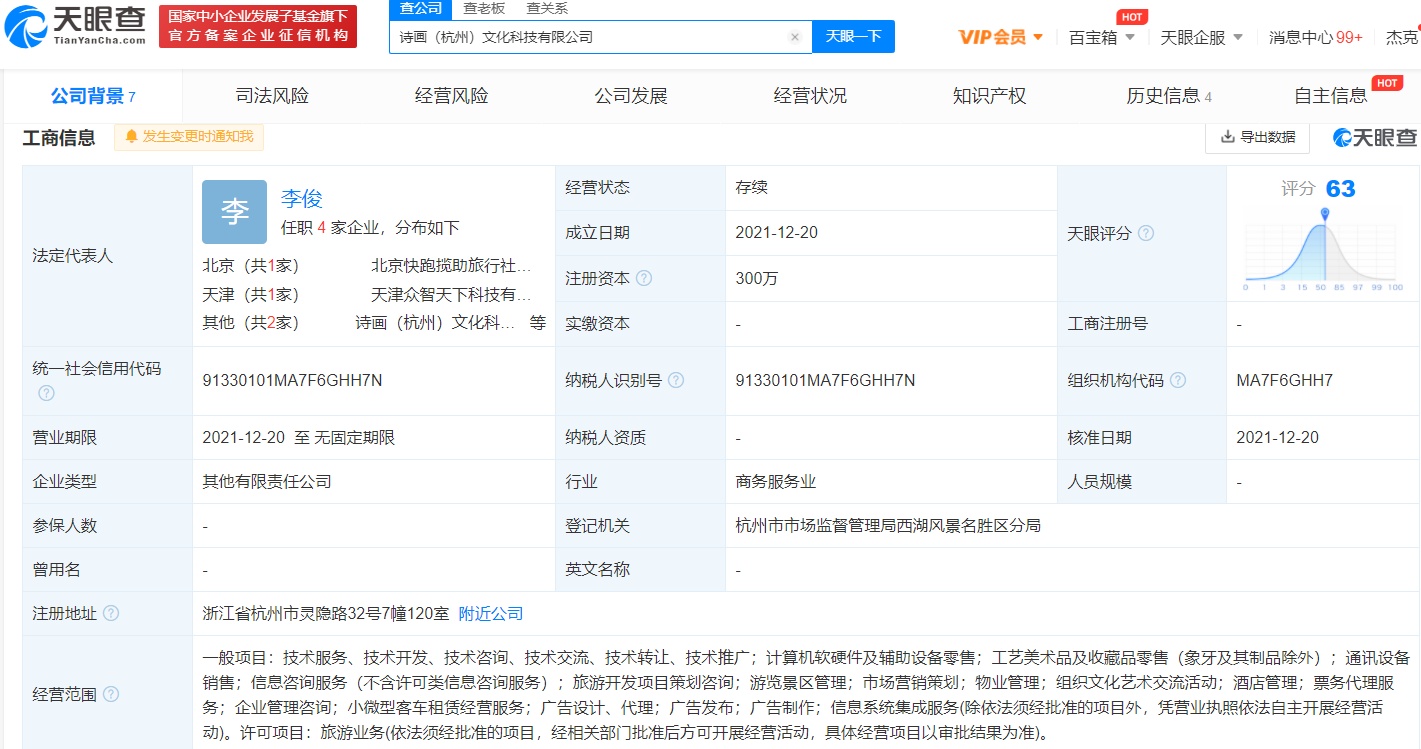The image size is (1421, 749).
Task: Click the 官方备案企业征信机构 red banner
Action: [258, 26]
